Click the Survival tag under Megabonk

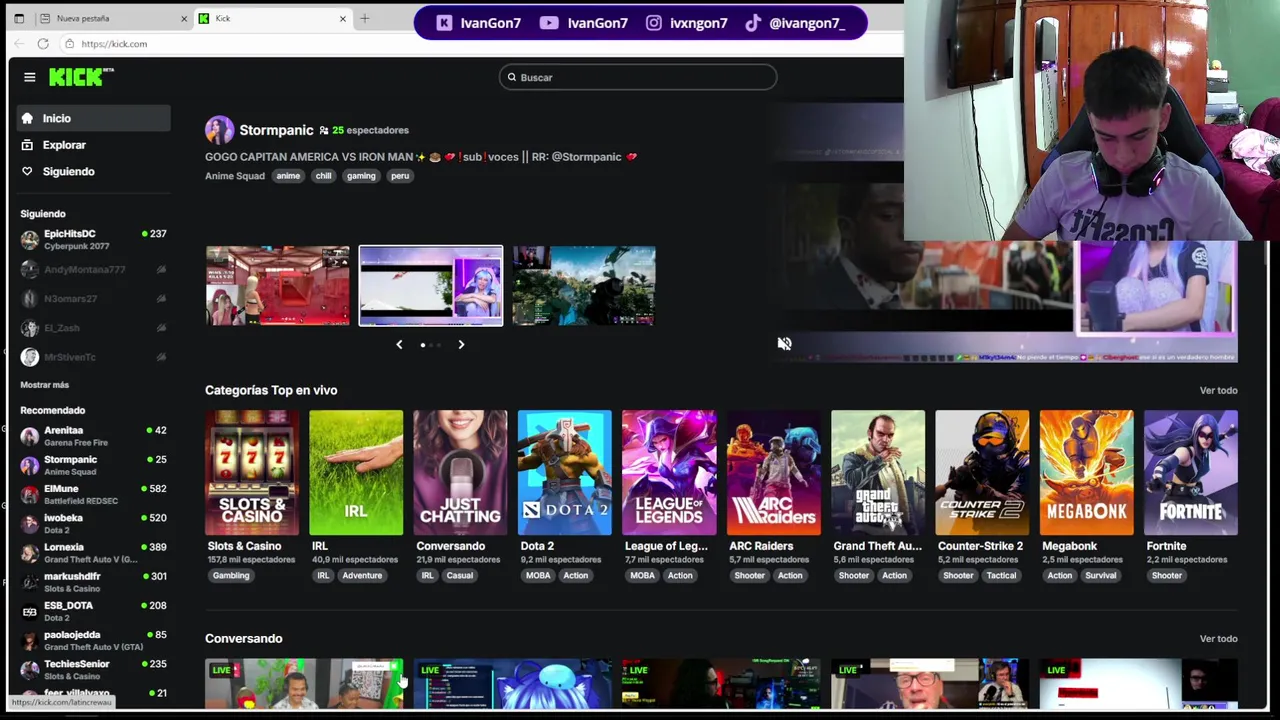(x=1100, y=576)
